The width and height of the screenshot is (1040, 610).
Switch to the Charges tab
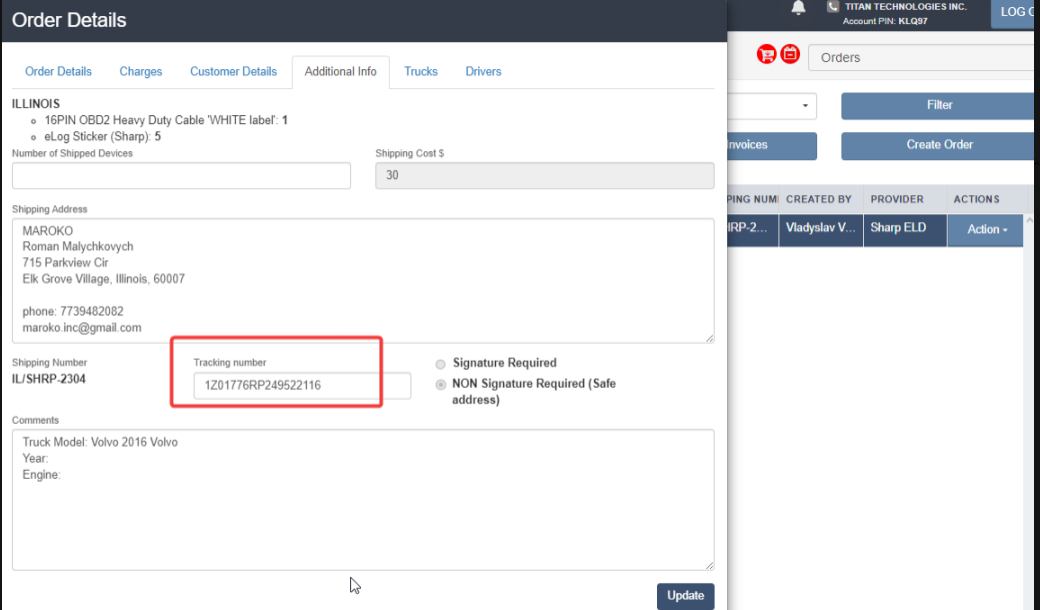click(141, 72)
